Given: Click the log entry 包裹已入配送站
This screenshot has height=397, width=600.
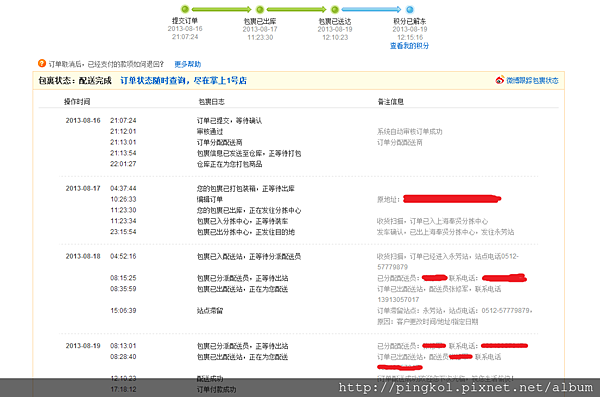Looking at the screenshot, I should (x=249, y=256).
